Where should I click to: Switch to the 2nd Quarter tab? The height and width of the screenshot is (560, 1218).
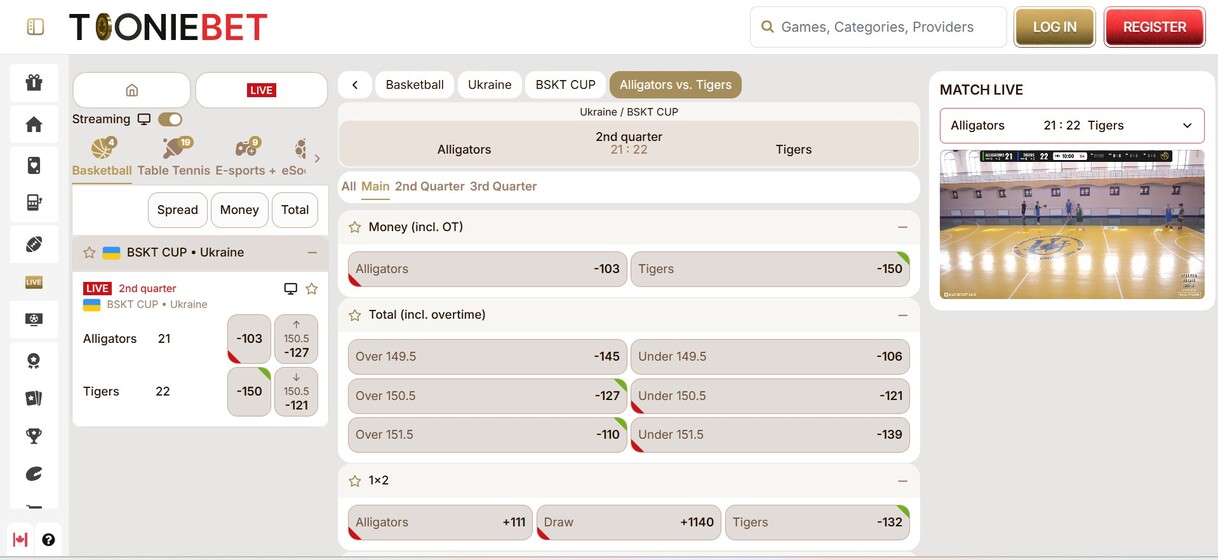coord(429,186)
